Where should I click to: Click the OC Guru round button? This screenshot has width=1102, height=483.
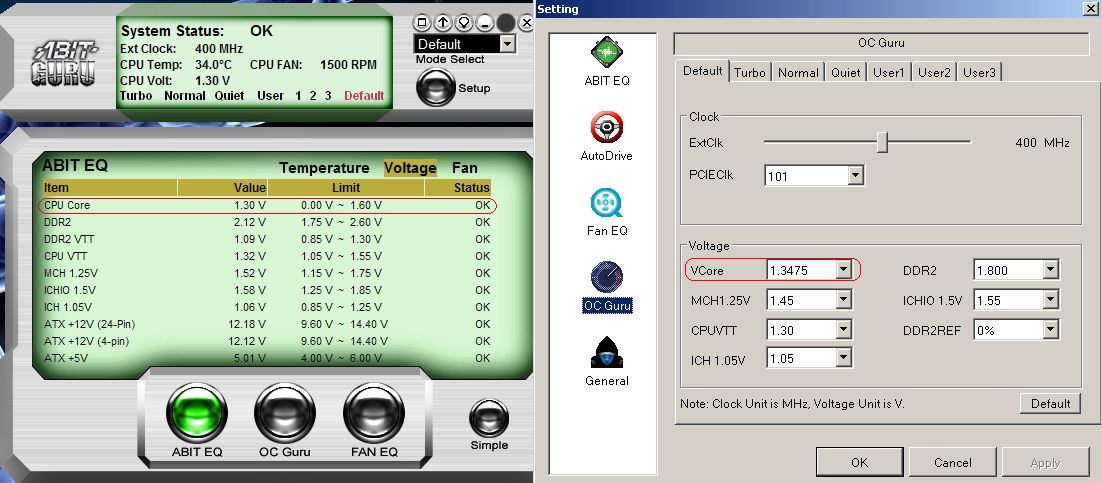pyautogui.click(x=285, y=413)
